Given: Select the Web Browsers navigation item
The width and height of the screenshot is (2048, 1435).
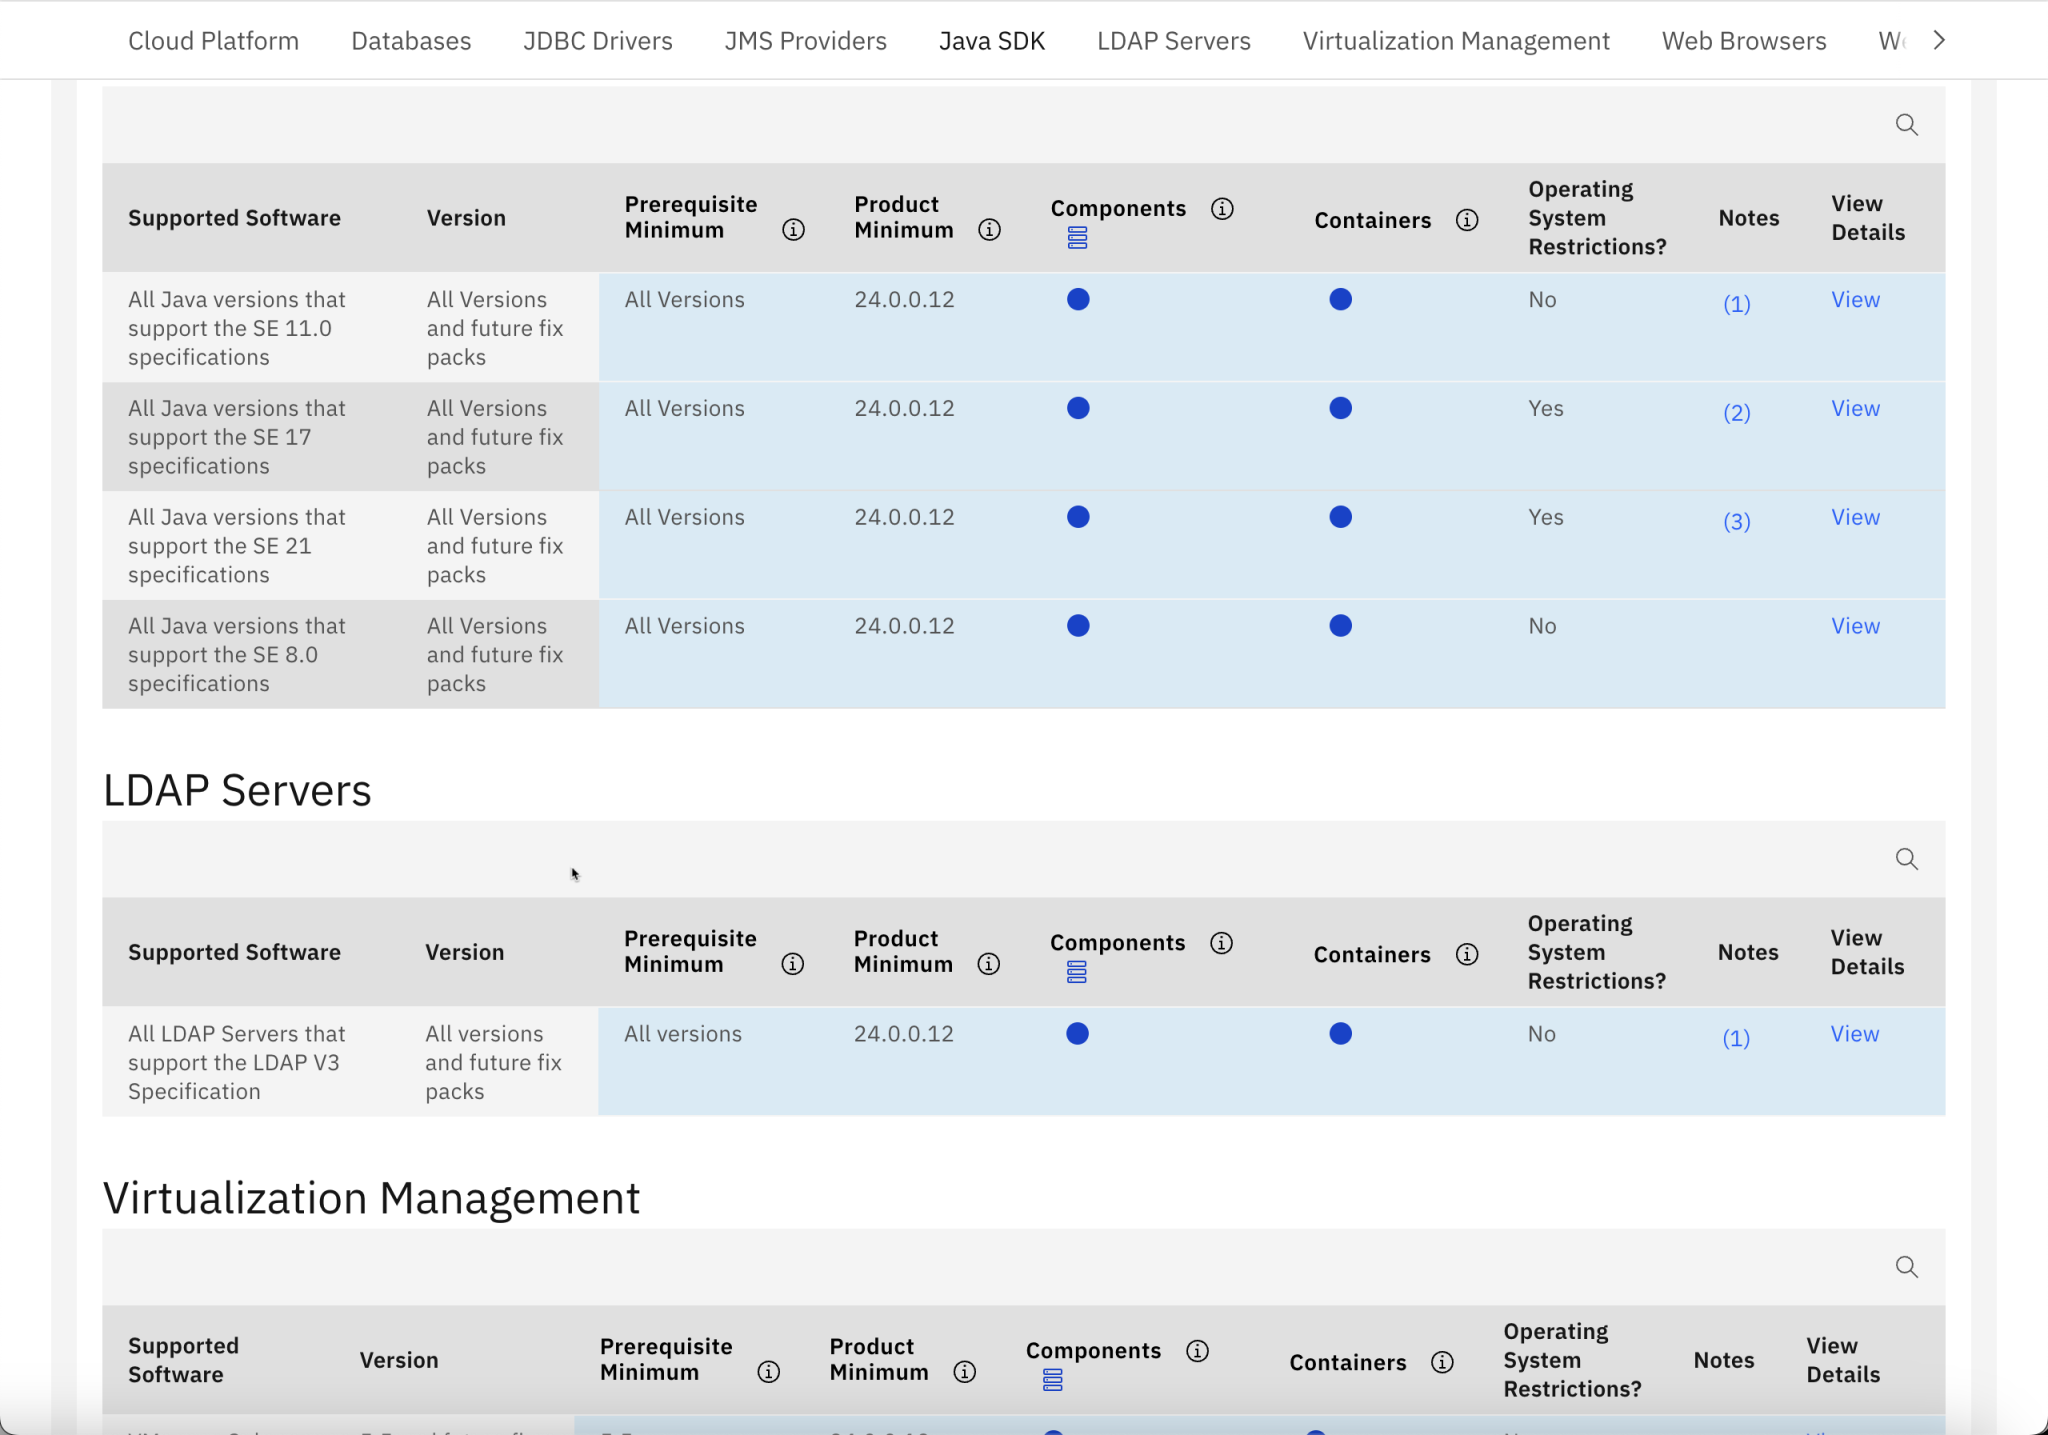Looking at the screenshot, I should tap(1743, 40).
